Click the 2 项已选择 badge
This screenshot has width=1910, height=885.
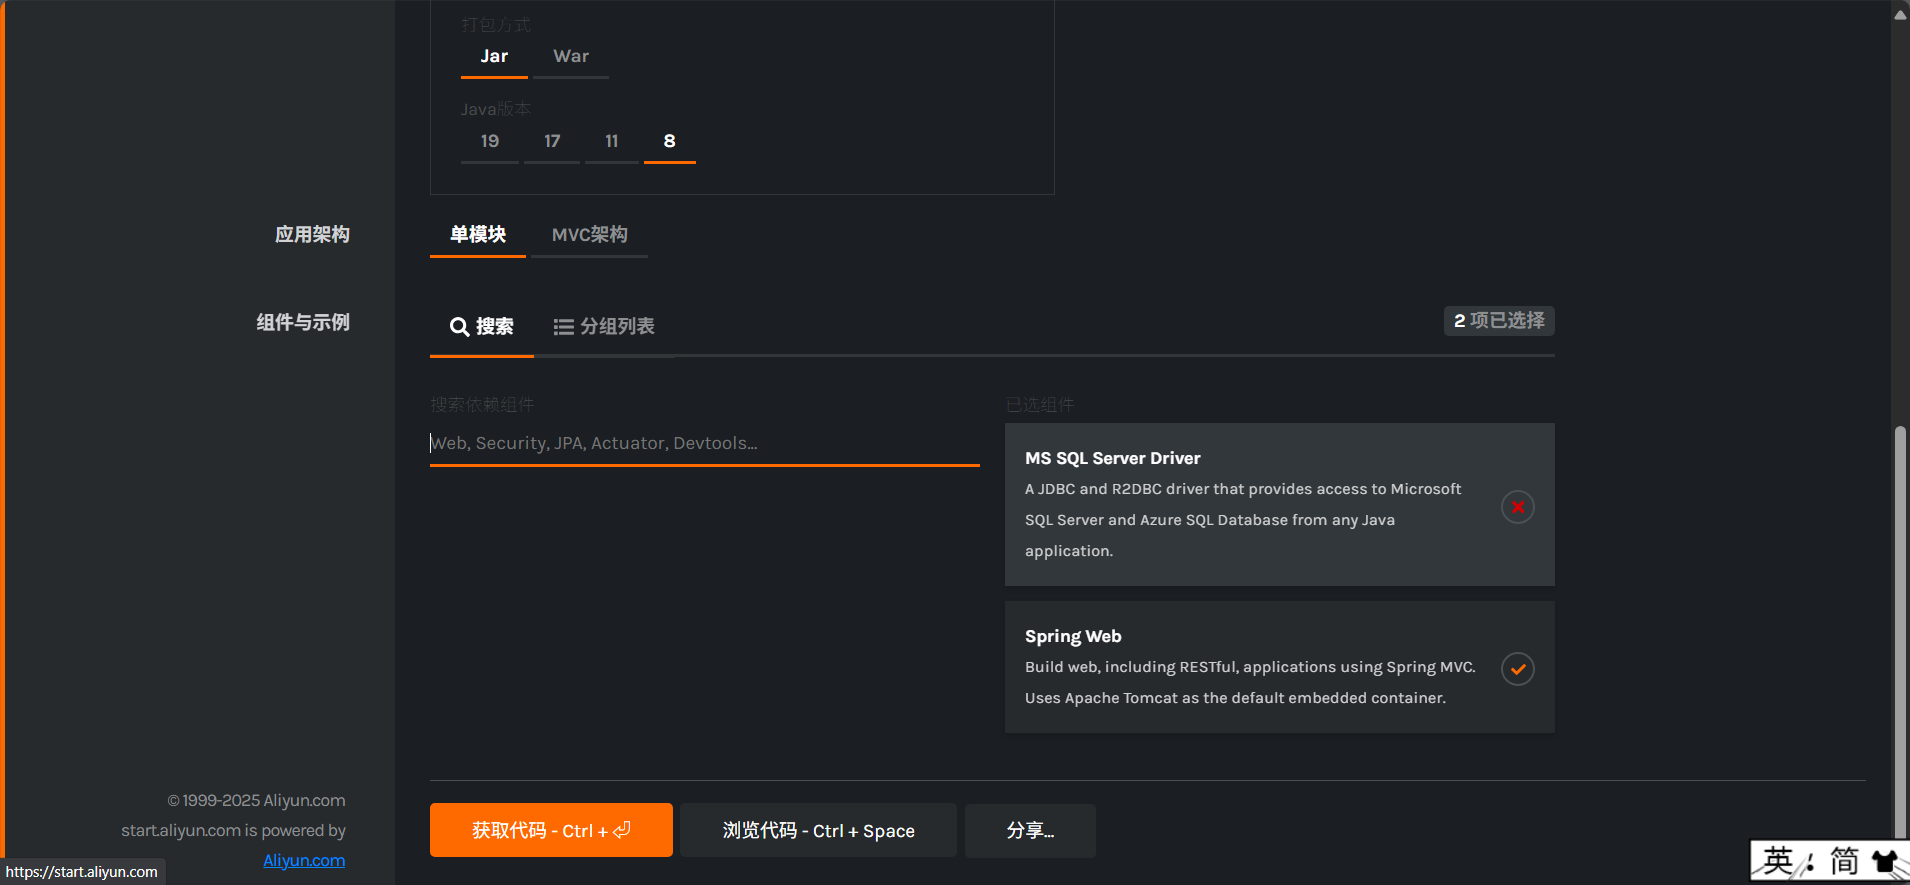(1499, 321)
